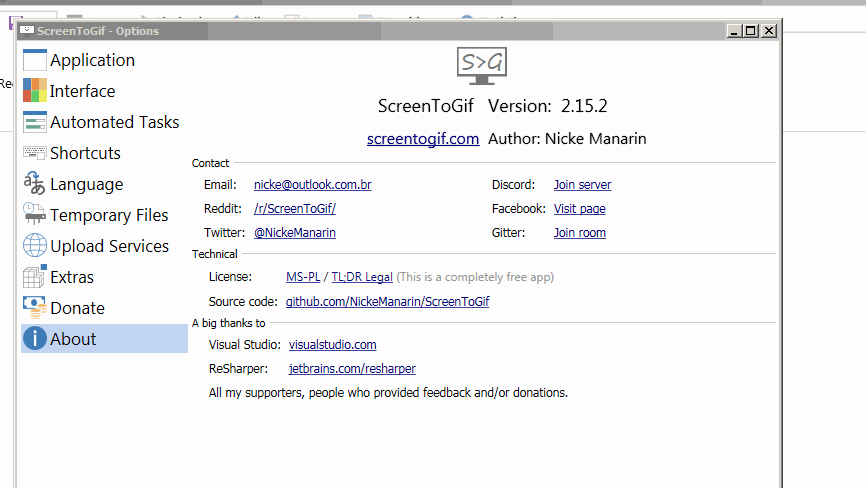The width and height of the screenshot is (866, 488).
Task: Maximize the Options window
Action: click(x=751, y=31)
